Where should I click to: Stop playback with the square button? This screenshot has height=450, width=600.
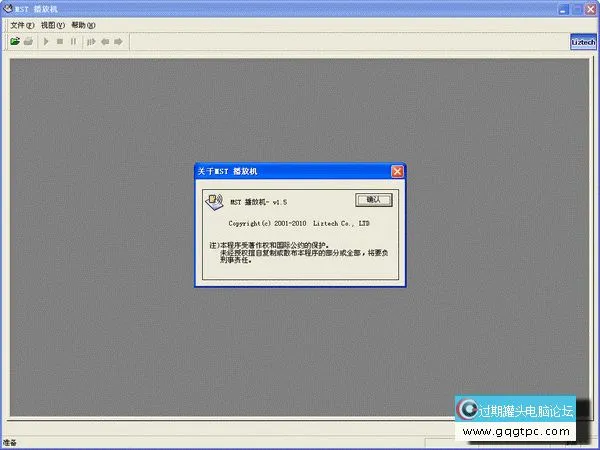[x=60, y=41]
